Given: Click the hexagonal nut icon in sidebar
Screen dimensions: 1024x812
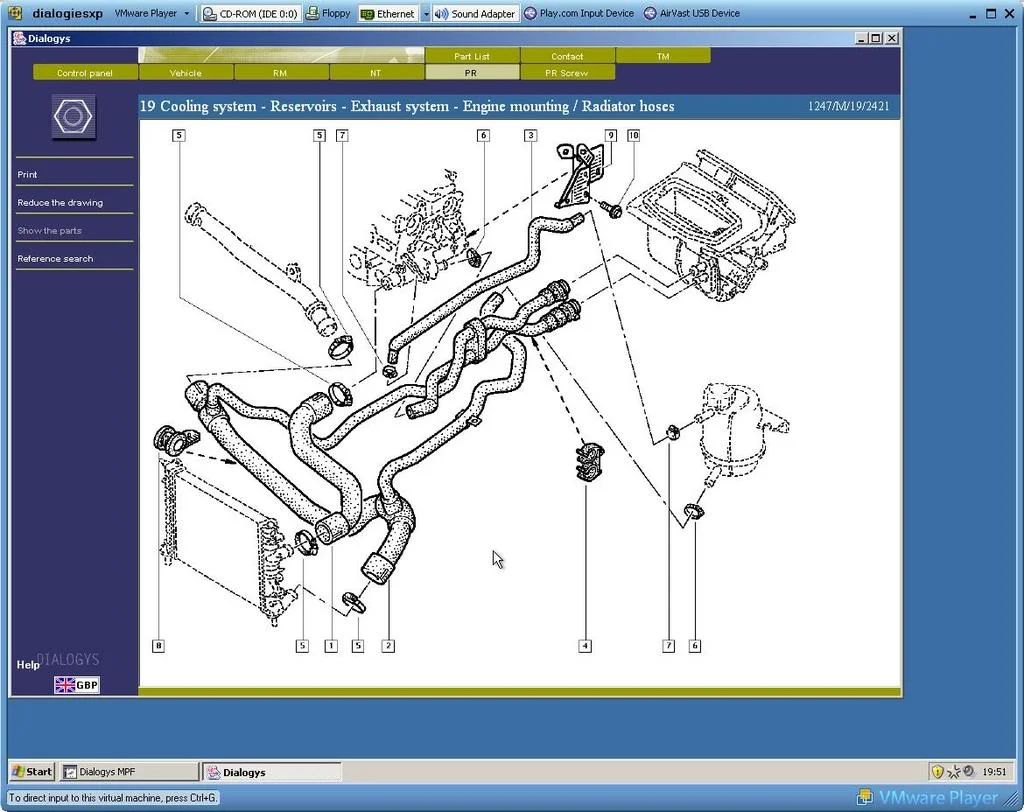Looking at the screenshot, I should (x=73, y=117).
